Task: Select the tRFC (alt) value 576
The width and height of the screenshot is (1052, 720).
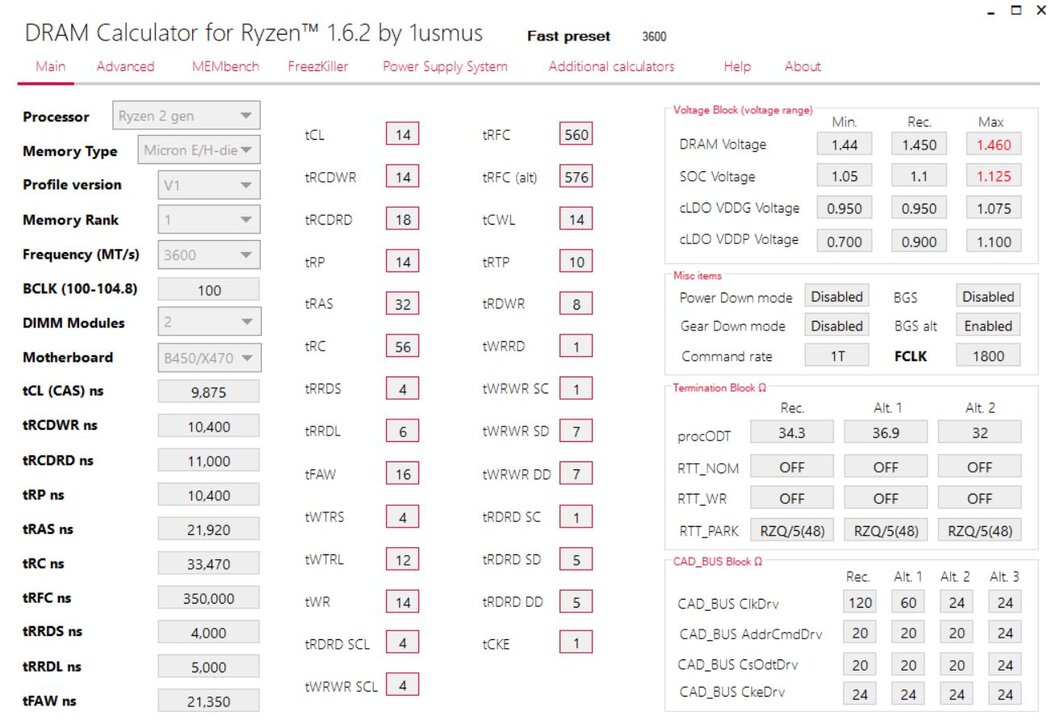Action: 576,176
